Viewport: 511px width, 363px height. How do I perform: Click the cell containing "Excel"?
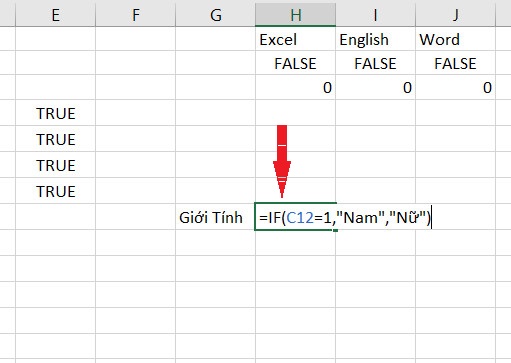coord(296,39)
